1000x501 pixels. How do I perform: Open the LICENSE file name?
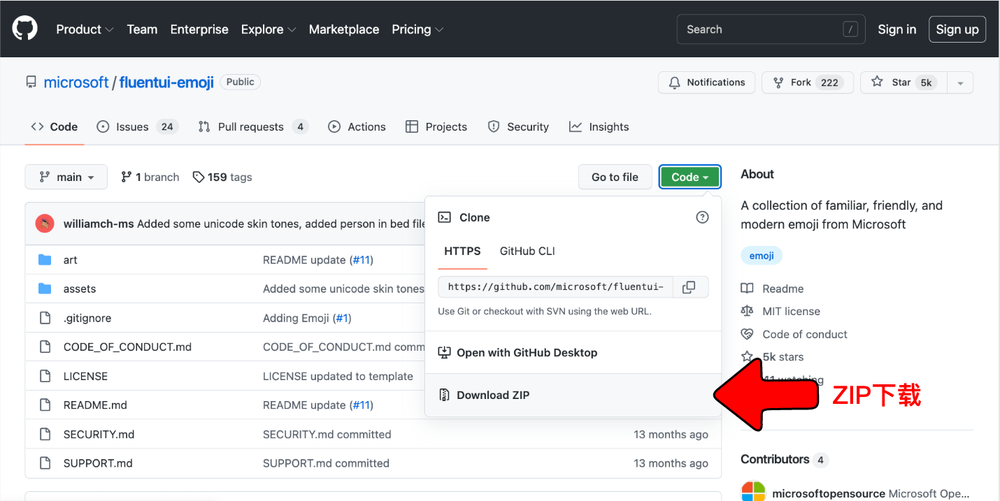pyautogui.click(x=85, y=376)
